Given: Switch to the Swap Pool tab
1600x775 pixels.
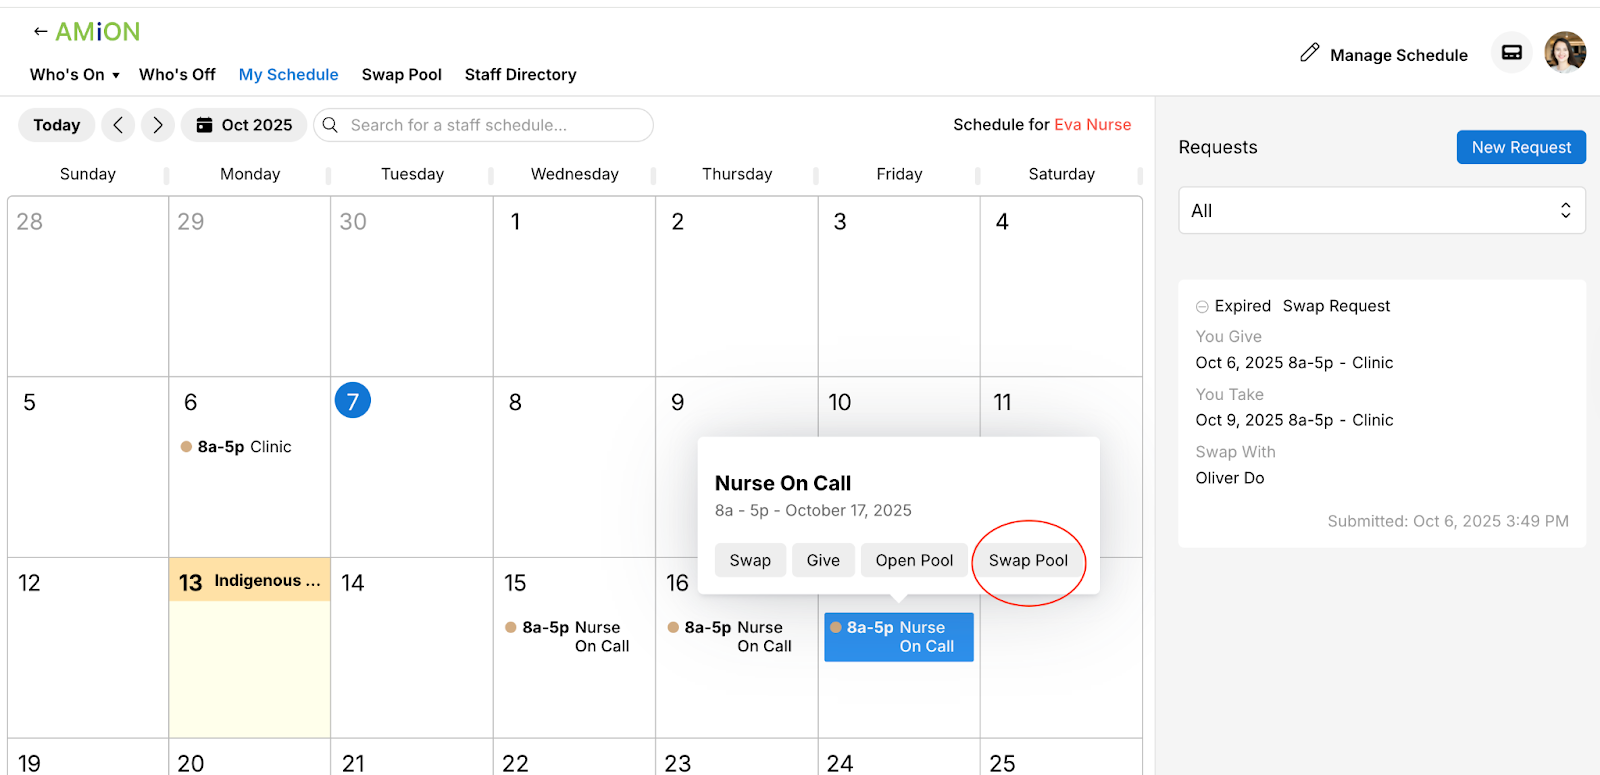Looking at the screenshot, I should coord(402,75).
